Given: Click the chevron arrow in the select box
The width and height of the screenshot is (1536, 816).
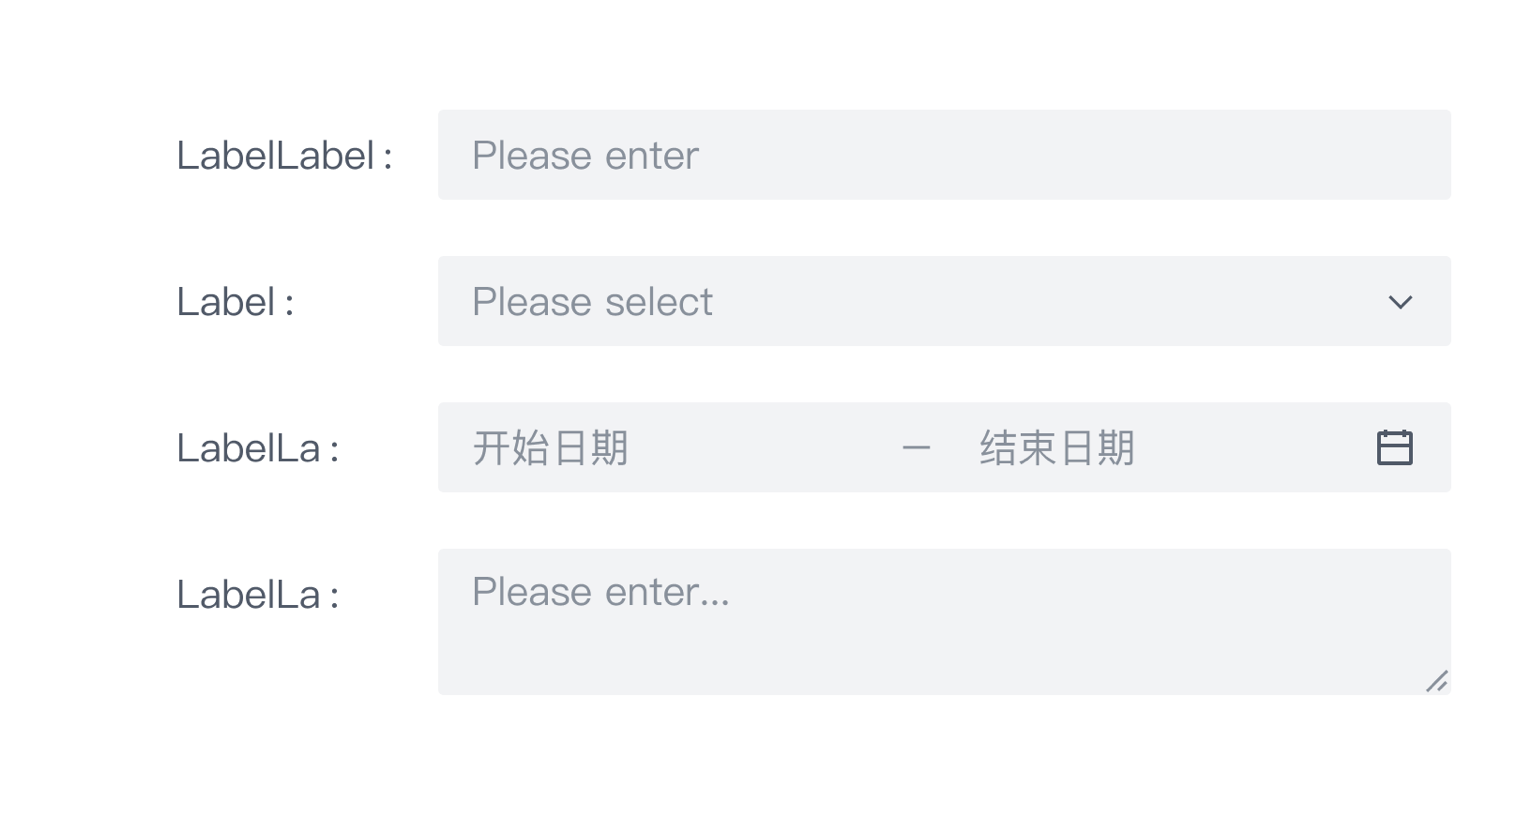Looking at the screenshot, I should click(1400, 302).
